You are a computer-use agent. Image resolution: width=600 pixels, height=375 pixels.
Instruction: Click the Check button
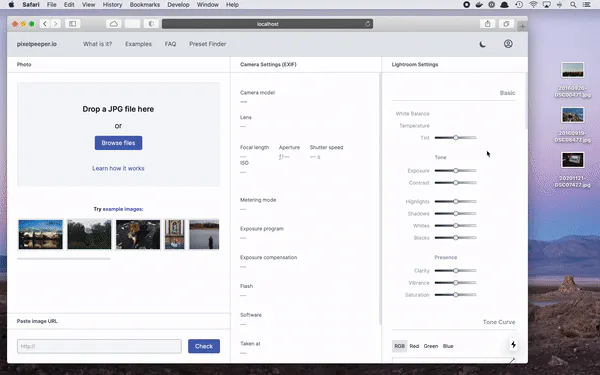(204, 346)
